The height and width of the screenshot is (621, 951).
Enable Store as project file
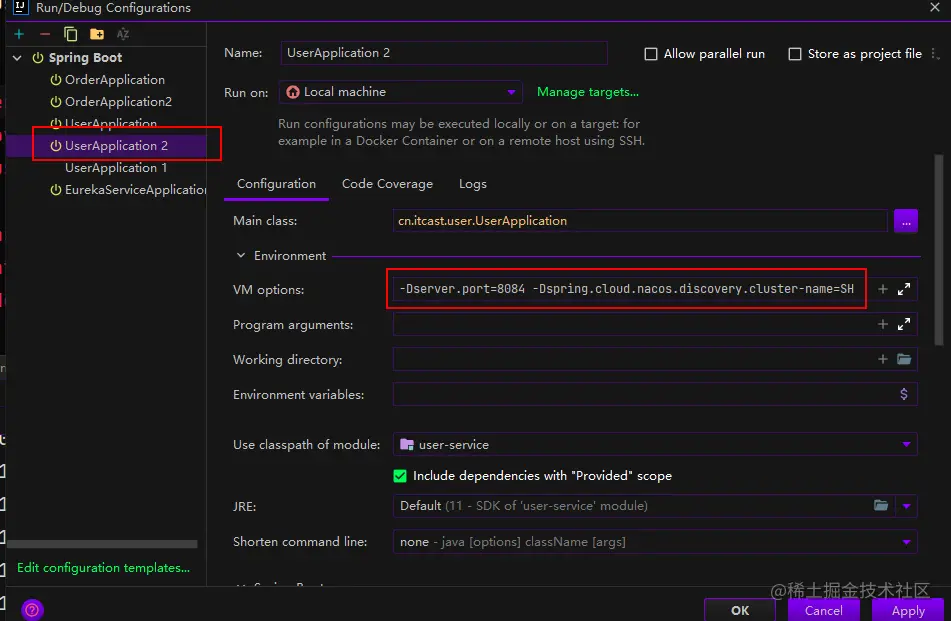pyautogui.click(x=795, y=54)
